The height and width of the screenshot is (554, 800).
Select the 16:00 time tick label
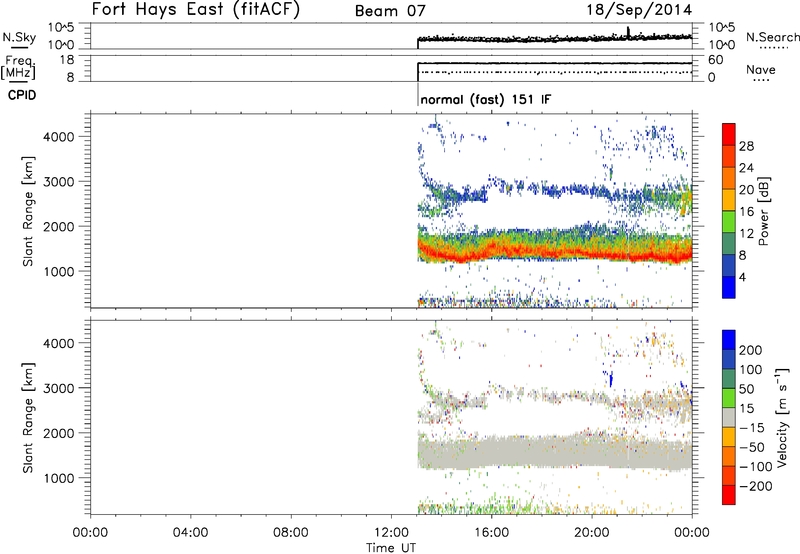491,533
